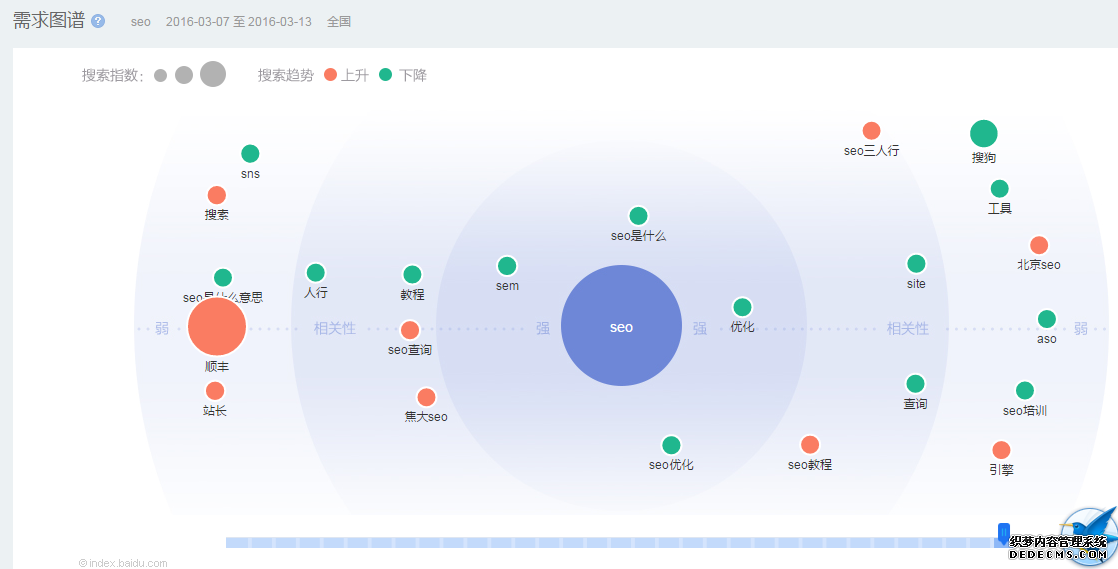The height and width of the screenshot is (569, 1118).
Task: Click the help question mark icon beside 需求图谱
Action: [x=98, y=21]
